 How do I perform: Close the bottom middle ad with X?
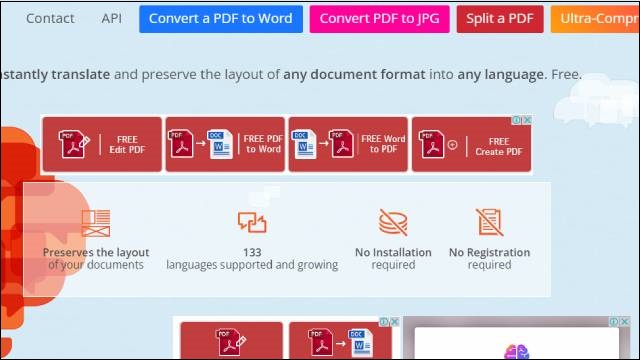point(395,322)
